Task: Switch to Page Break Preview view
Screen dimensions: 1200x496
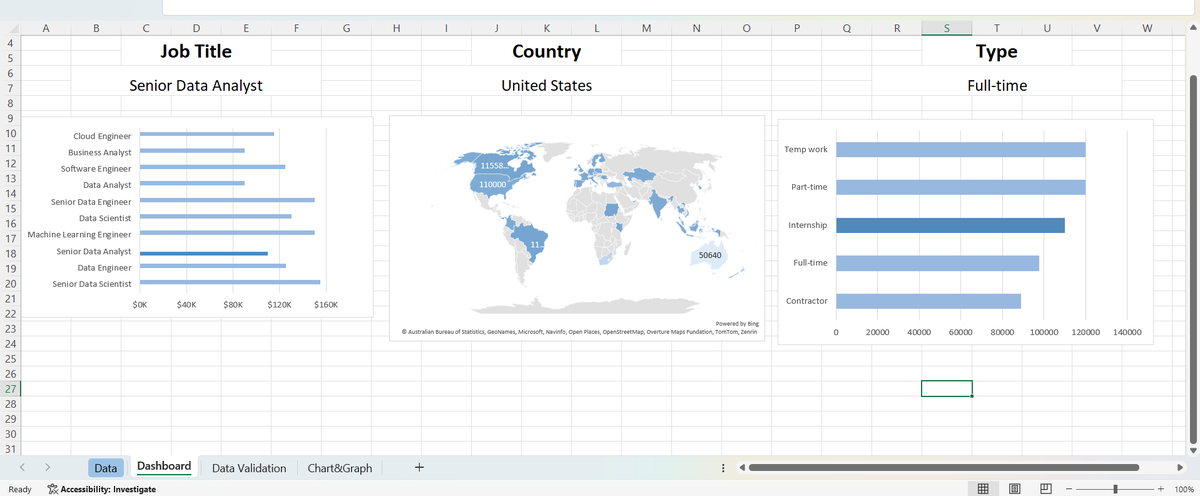Action: click(x=1046, y=489)
